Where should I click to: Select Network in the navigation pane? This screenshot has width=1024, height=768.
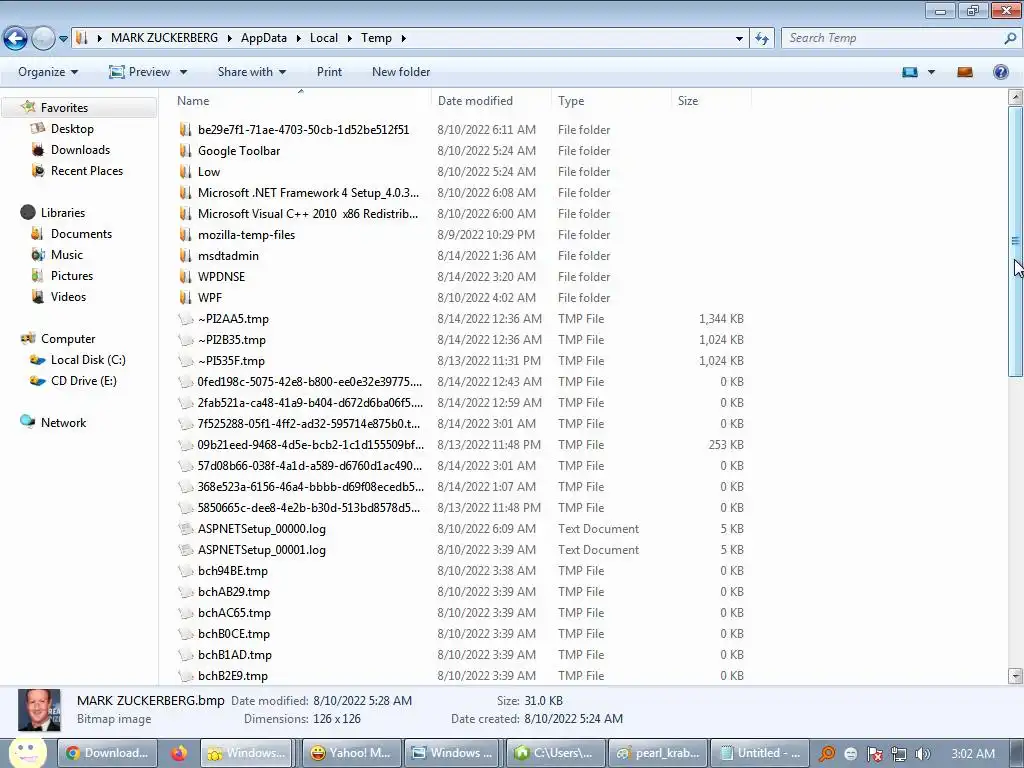63,423
